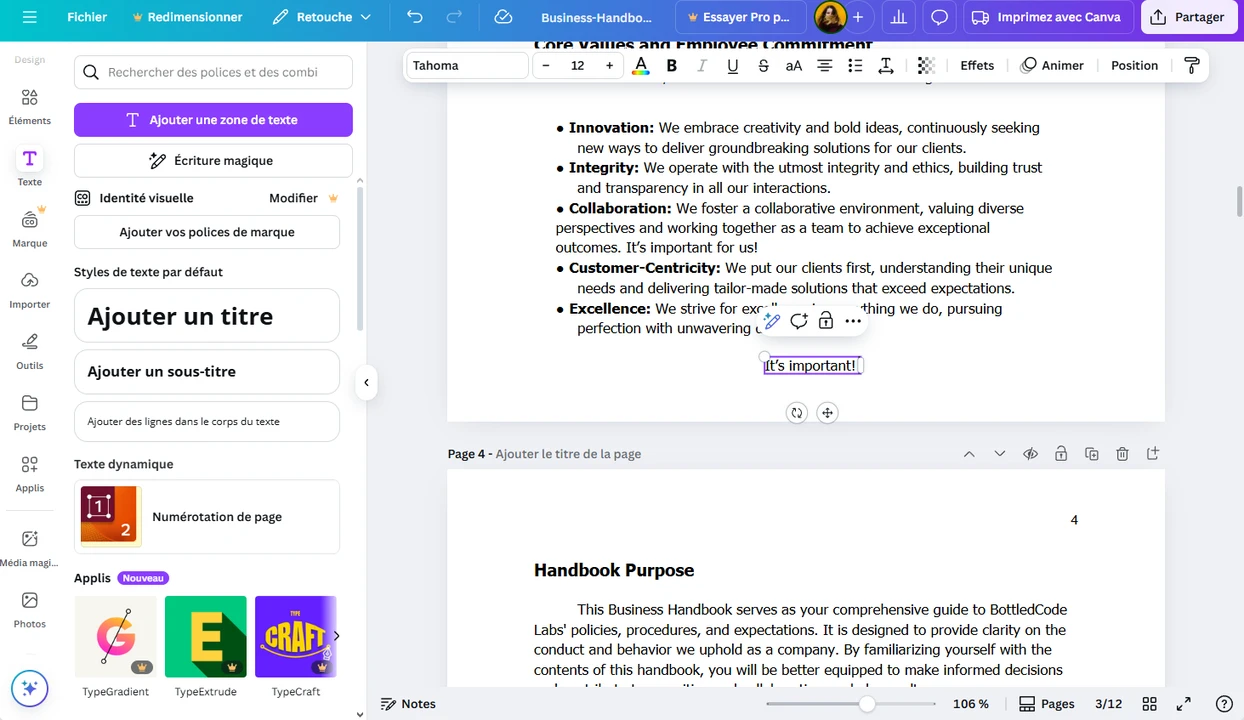This screenshot has height=720, width=1244.
Task: Delete Page 4 with the trash icon
Action: coord(1122,454)
